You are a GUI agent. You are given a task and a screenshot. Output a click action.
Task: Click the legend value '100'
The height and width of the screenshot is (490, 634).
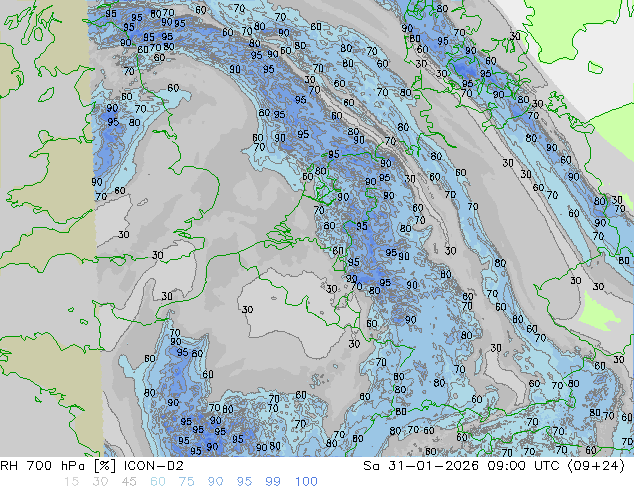tap(306, 482)
